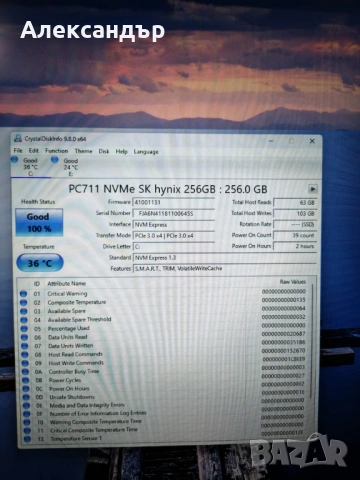Select the Data Units Written attribute name
The width and height of the screenshot is (360, 480).
click(71, 346)
